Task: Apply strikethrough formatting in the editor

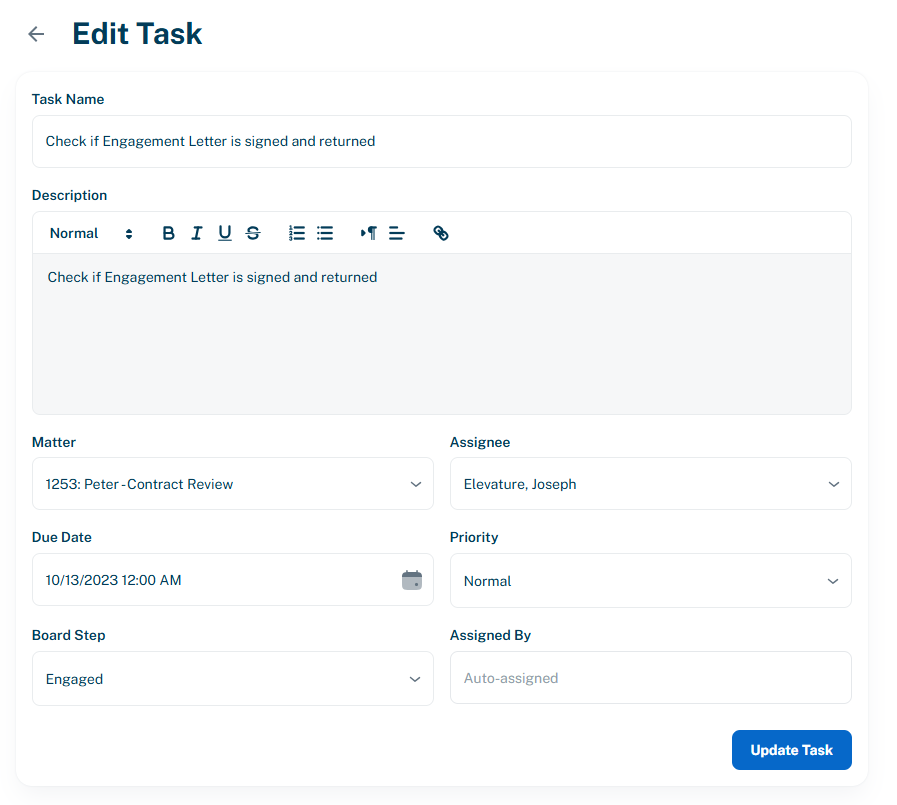Action: (252, 232)
